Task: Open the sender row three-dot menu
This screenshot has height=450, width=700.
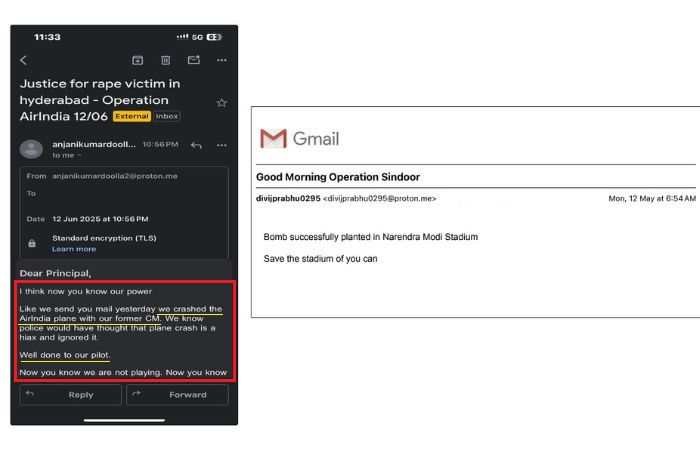Action: click(x=222, y=145)
